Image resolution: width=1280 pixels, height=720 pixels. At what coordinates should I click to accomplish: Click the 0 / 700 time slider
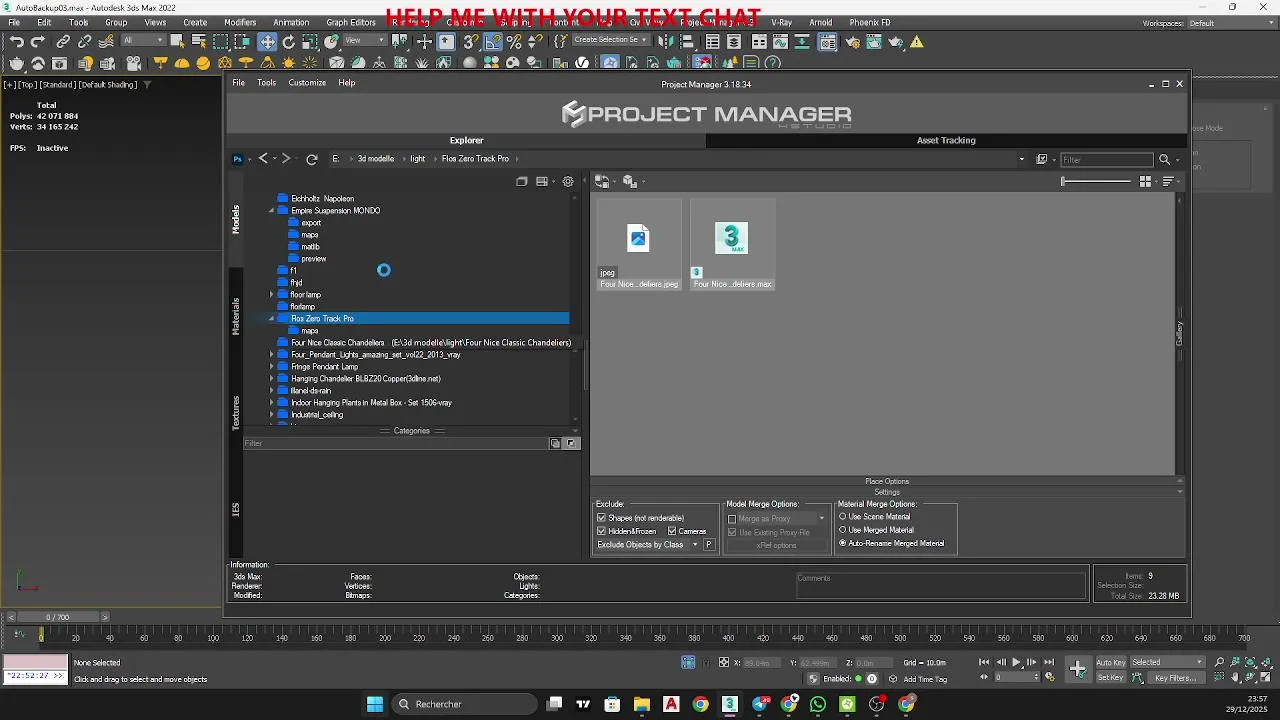coord(56,617)
